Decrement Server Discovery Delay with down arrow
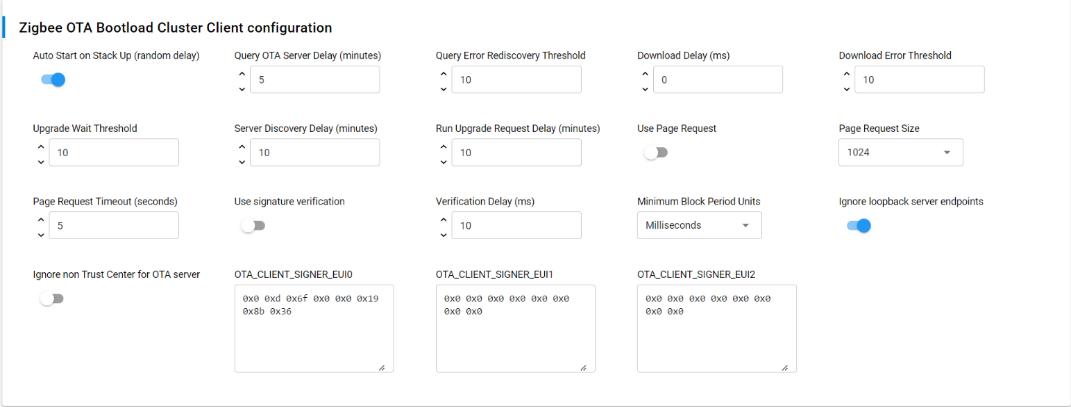Screen dimensions: 1071x407 click(242, 162)
